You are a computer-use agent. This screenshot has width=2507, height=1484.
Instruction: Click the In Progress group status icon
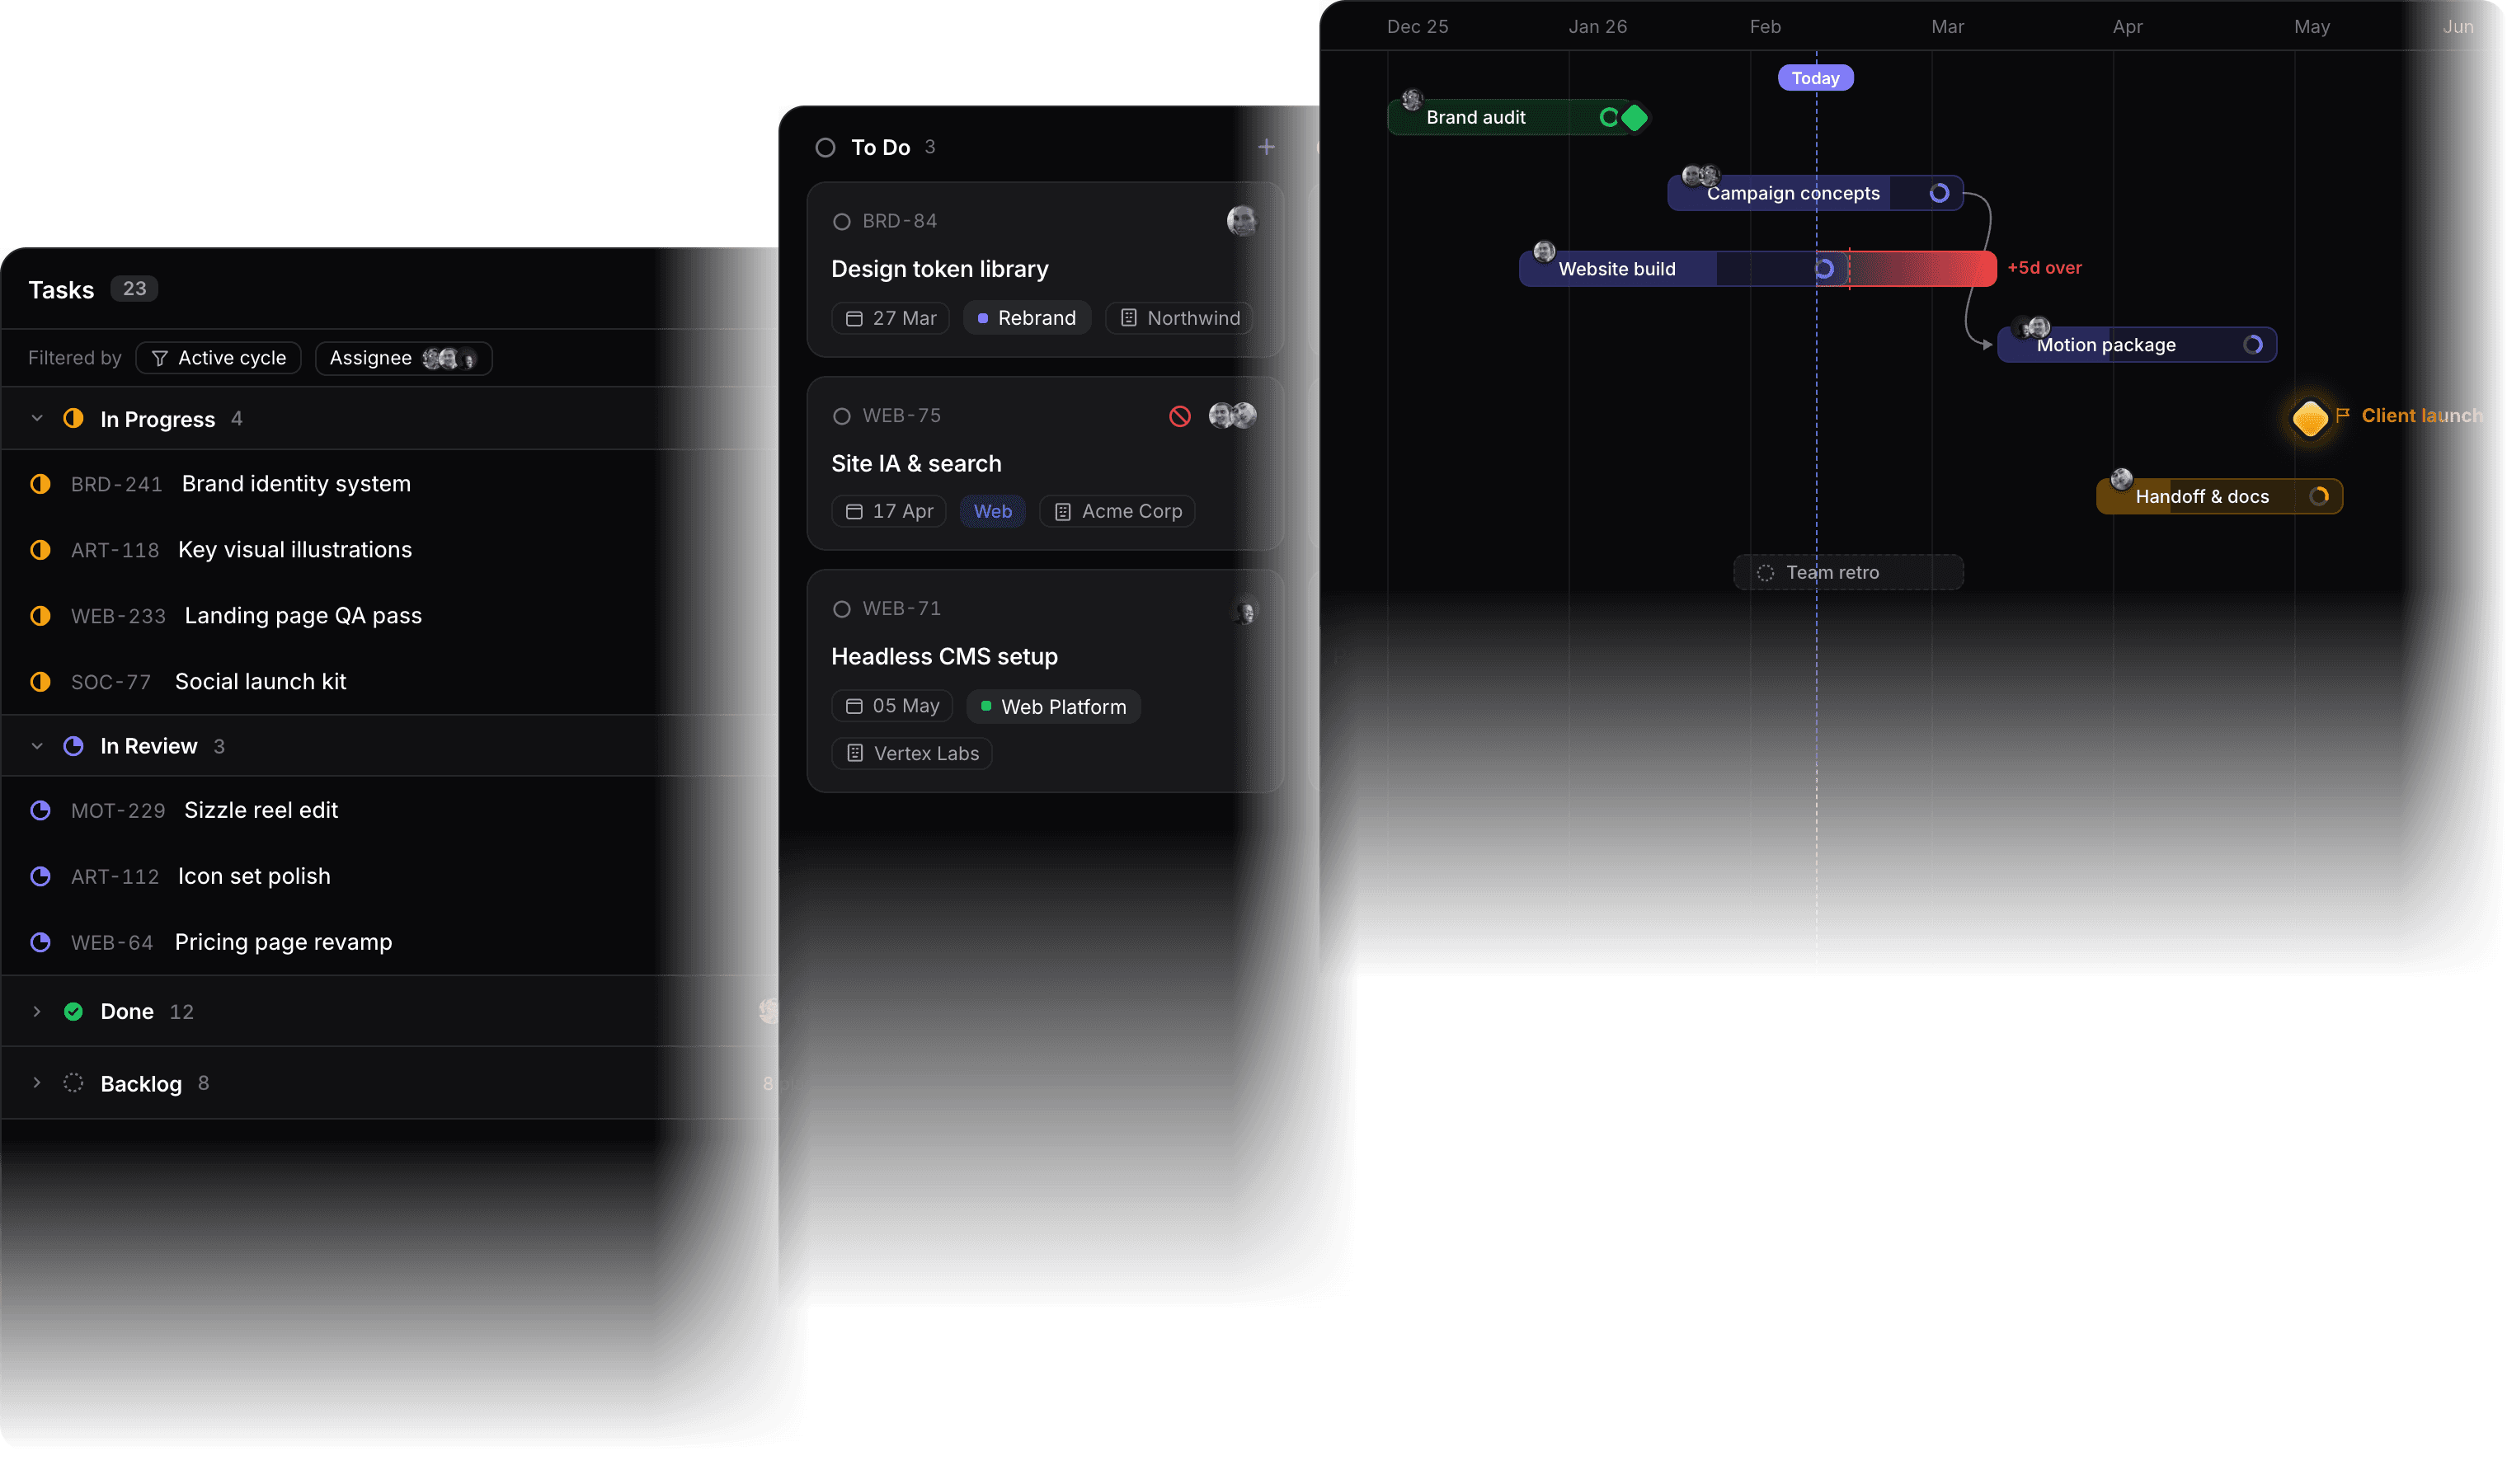pyautogui.click(x=73, y=418)
